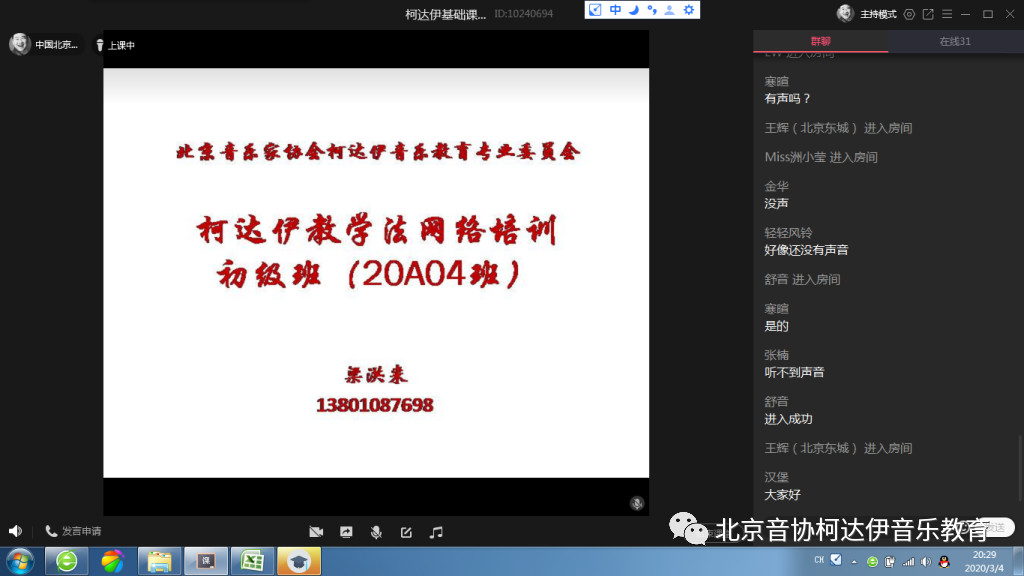Click the phone number 13801087698 on slide
This screenshot has height=576, width=1024.
pos(375,406)
